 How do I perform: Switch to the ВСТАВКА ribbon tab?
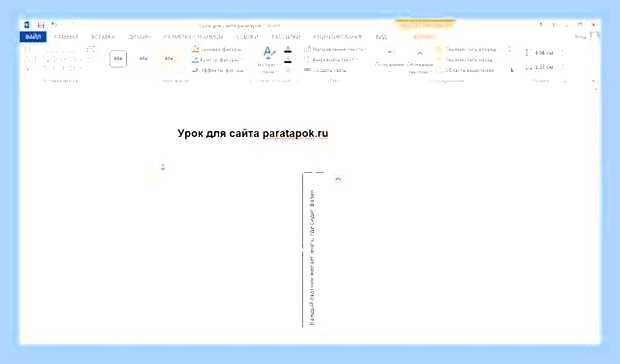(103, 37)
